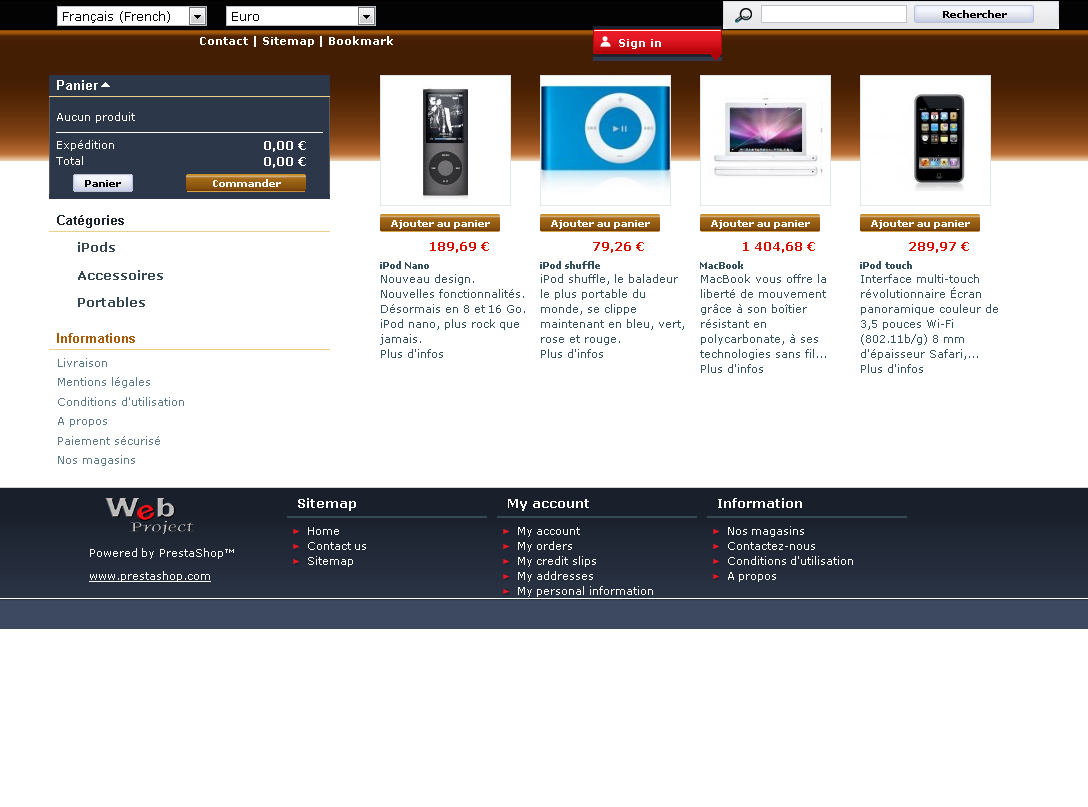This screenshot has height=807, width=1088.
Task: Click the Sign in button
Action: pos(657,43)
